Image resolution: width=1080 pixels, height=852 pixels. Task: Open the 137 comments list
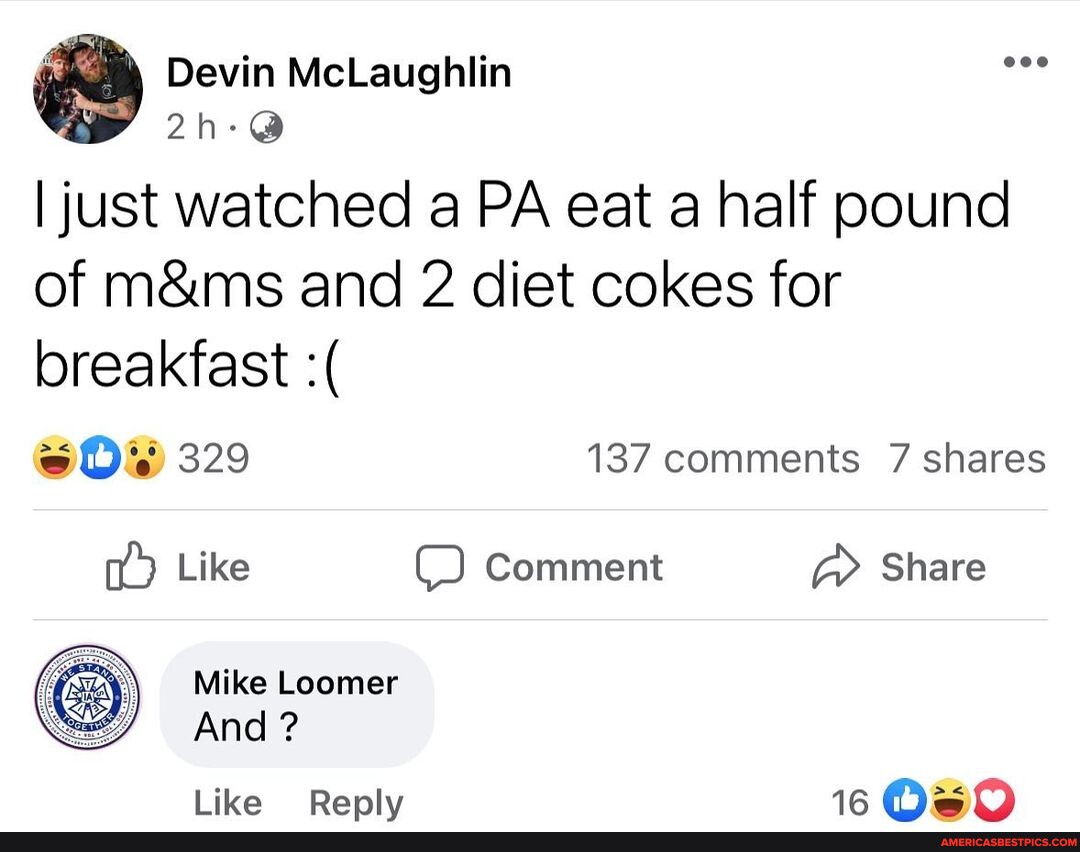point(722,458)
